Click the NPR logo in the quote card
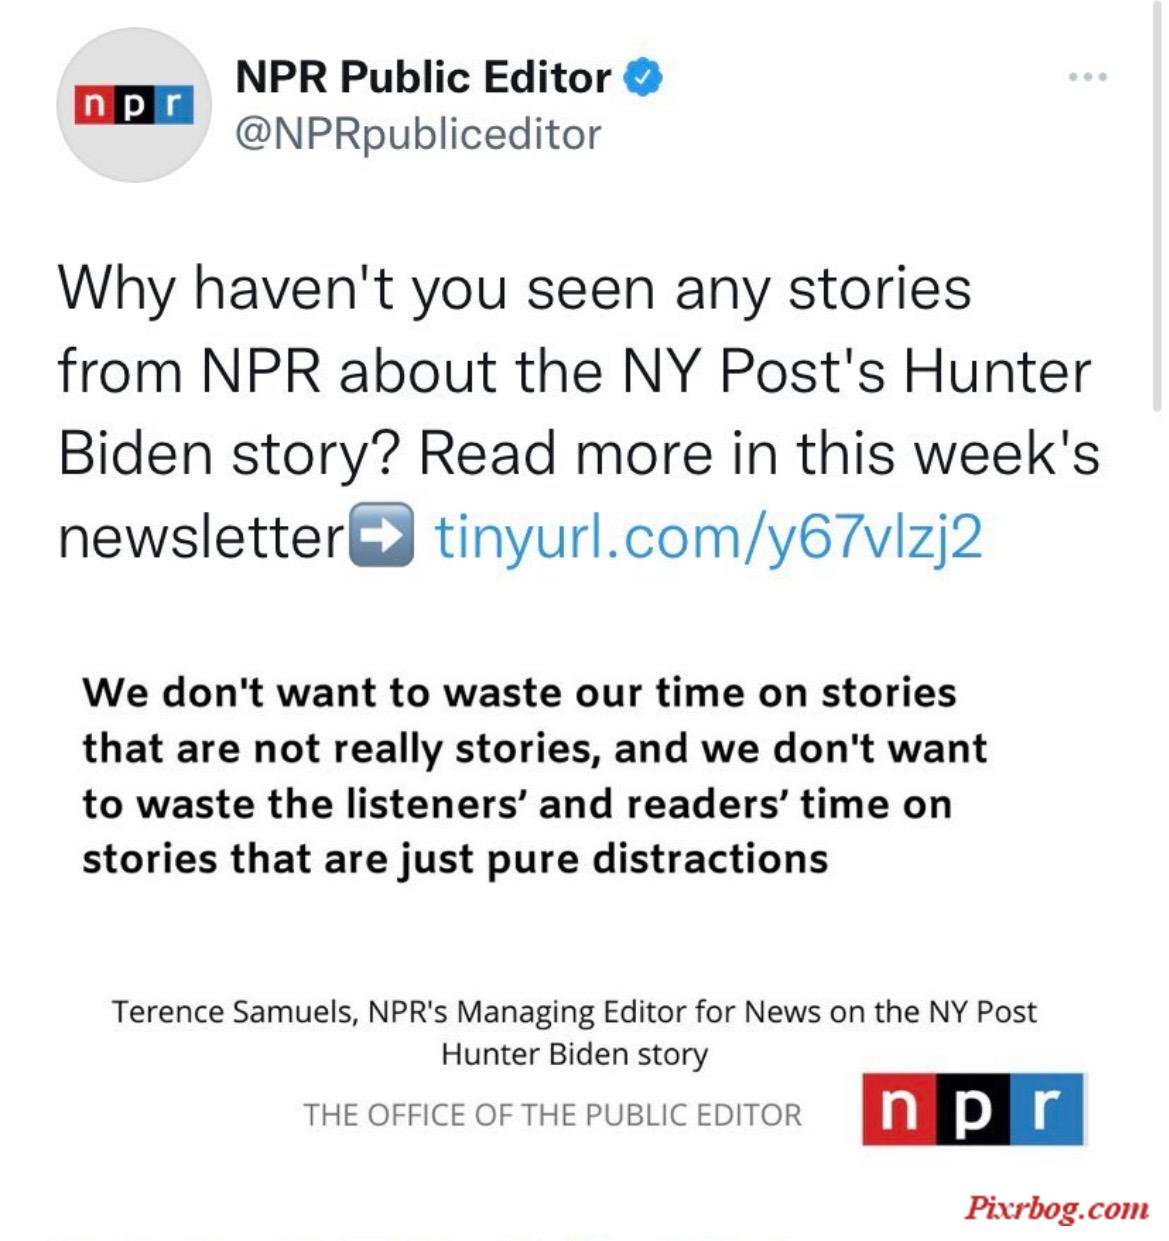Viewport: 1169px width, 1241px height. [973, 1110]
